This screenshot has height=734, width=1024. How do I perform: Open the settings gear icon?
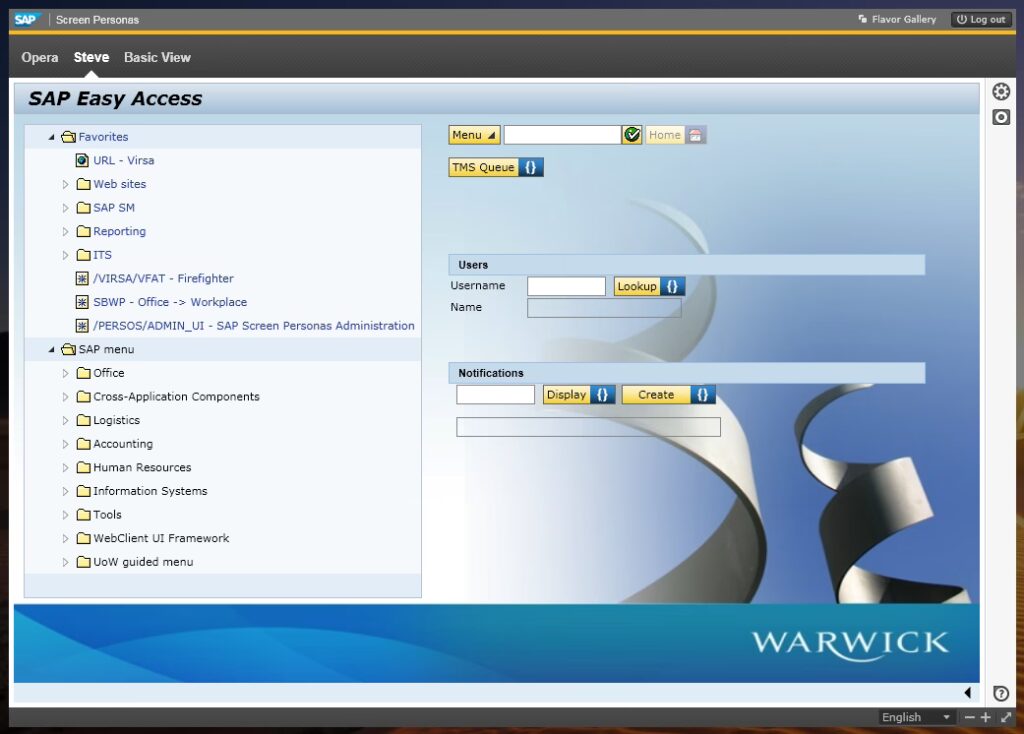[1001, 92]
